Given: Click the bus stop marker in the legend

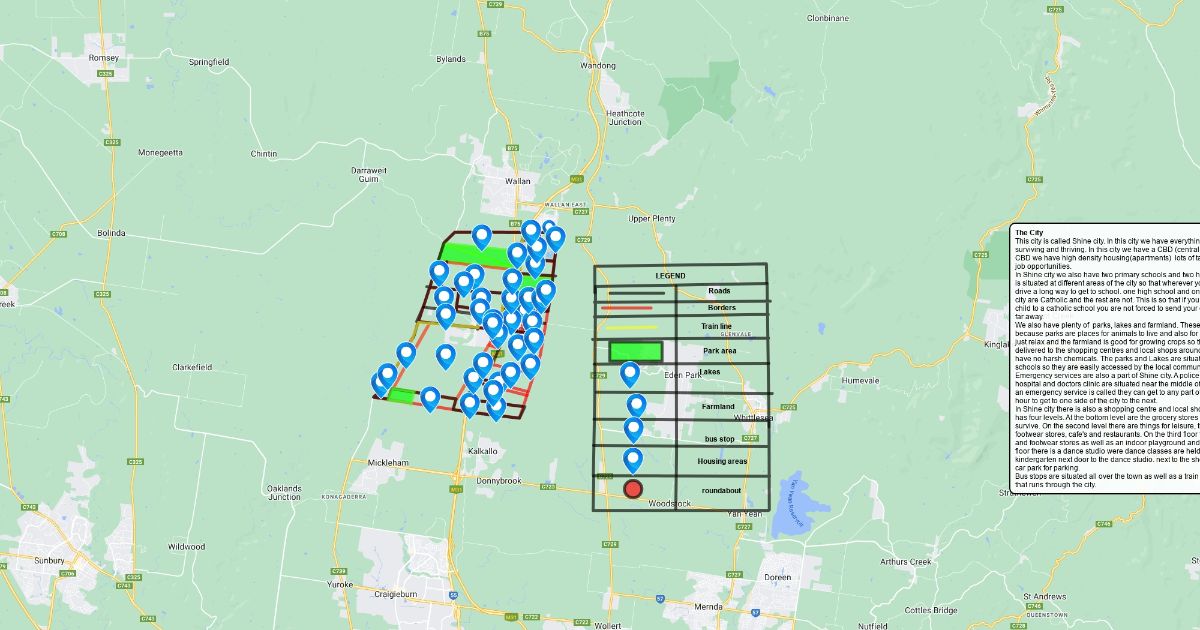Looking at the screenshot, I should (x=633, y=429).
